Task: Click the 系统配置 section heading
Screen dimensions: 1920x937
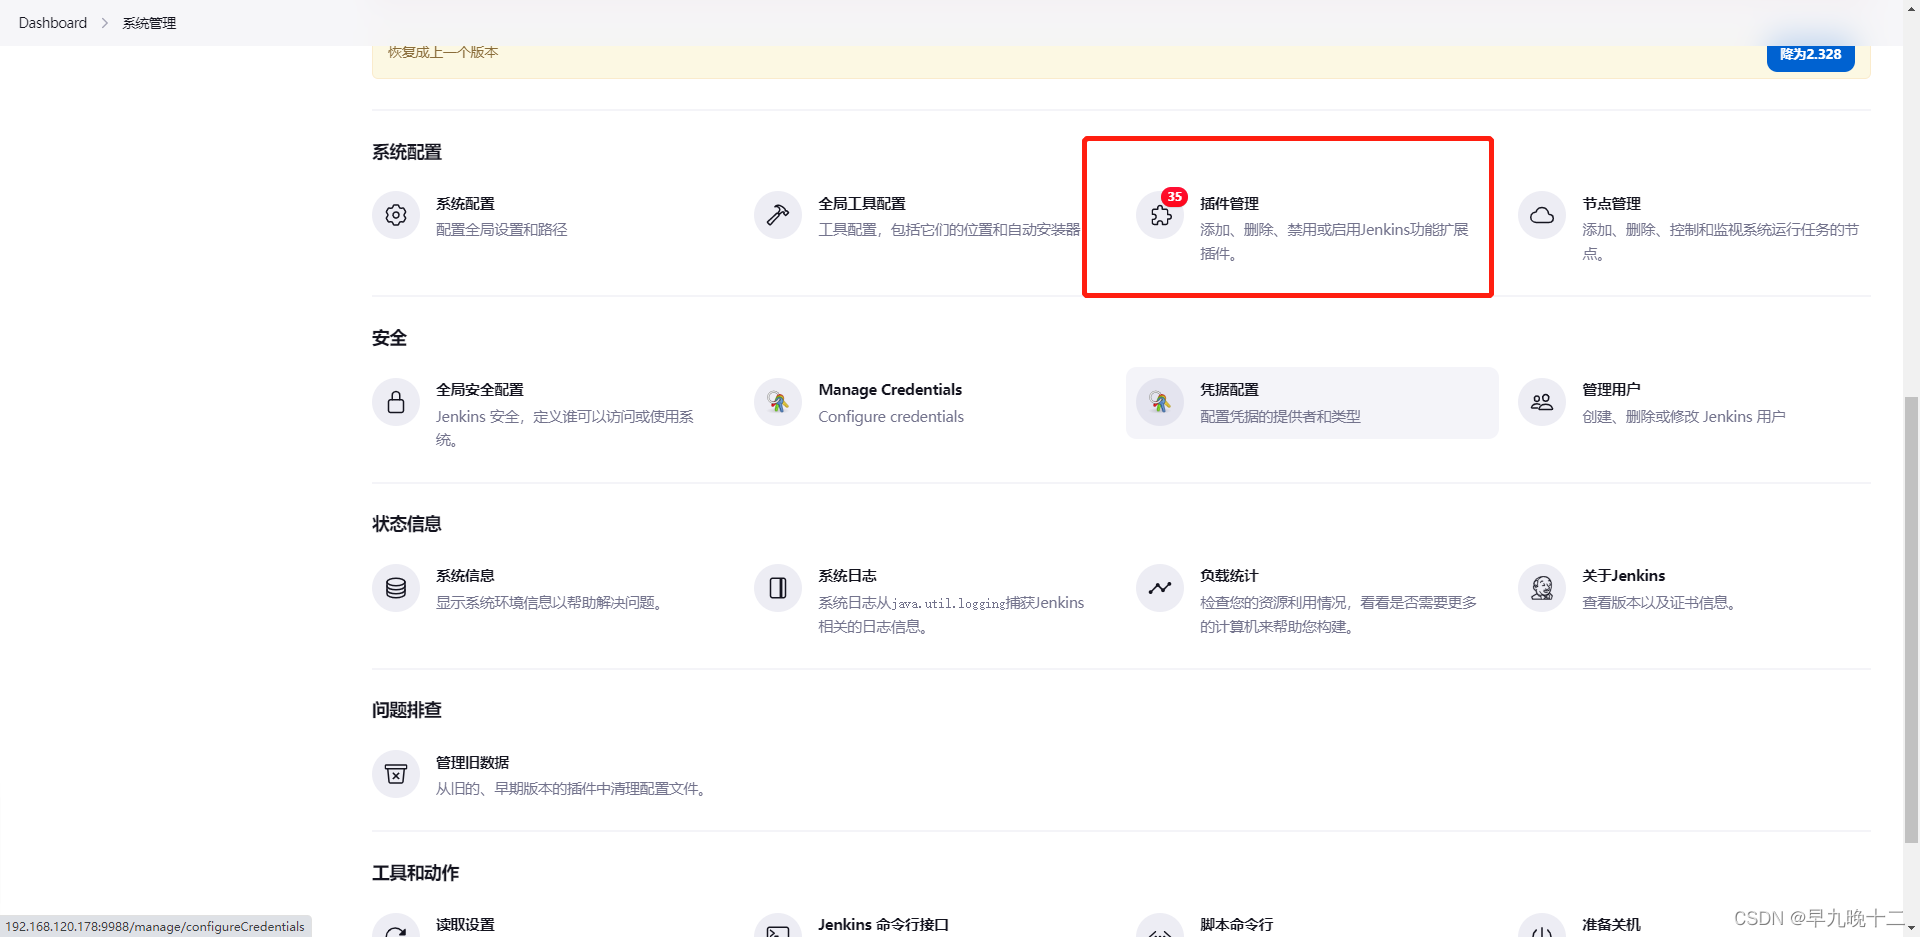Action: 407,152
